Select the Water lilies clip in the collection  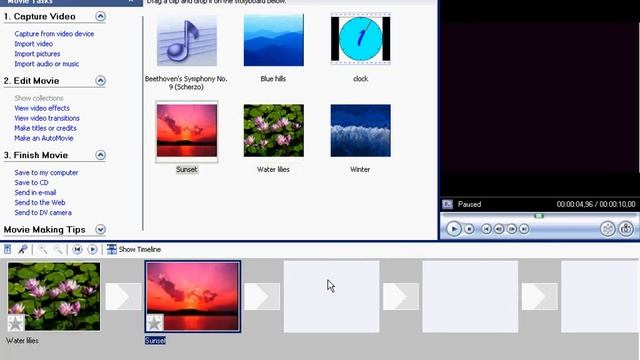click(x=273, y=131)
